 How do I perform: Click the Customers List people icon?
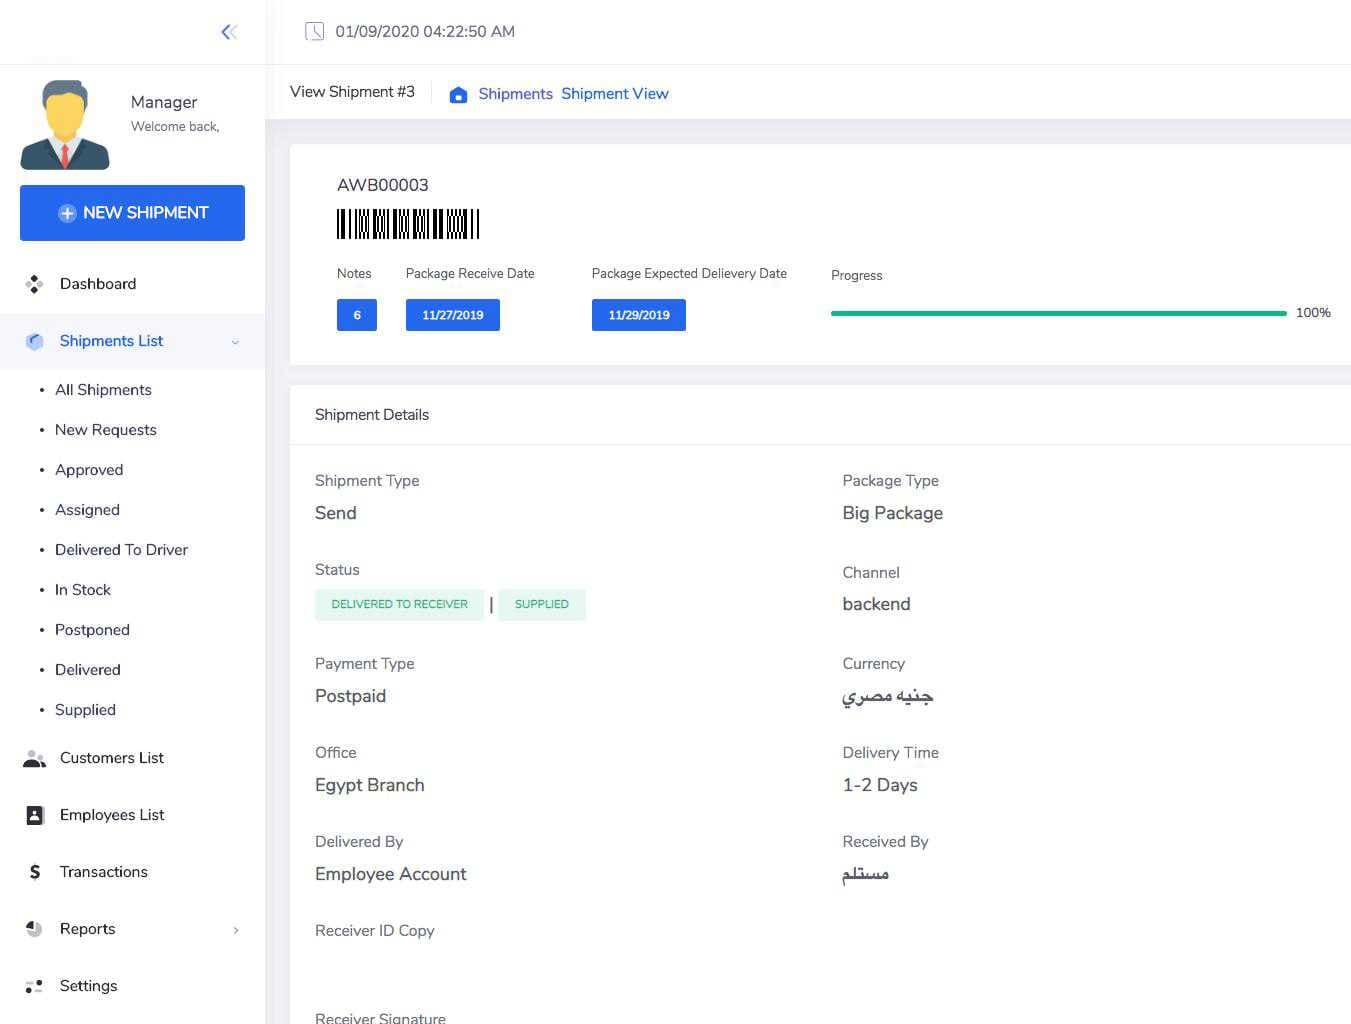pyautogui.click(x=34, y=758)
